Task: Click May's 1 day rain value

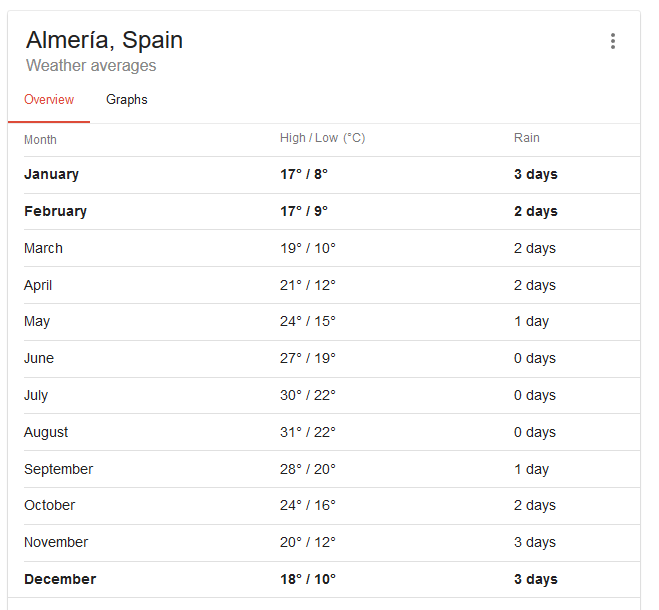Action: pyautogui.click(x=531, y=321)
